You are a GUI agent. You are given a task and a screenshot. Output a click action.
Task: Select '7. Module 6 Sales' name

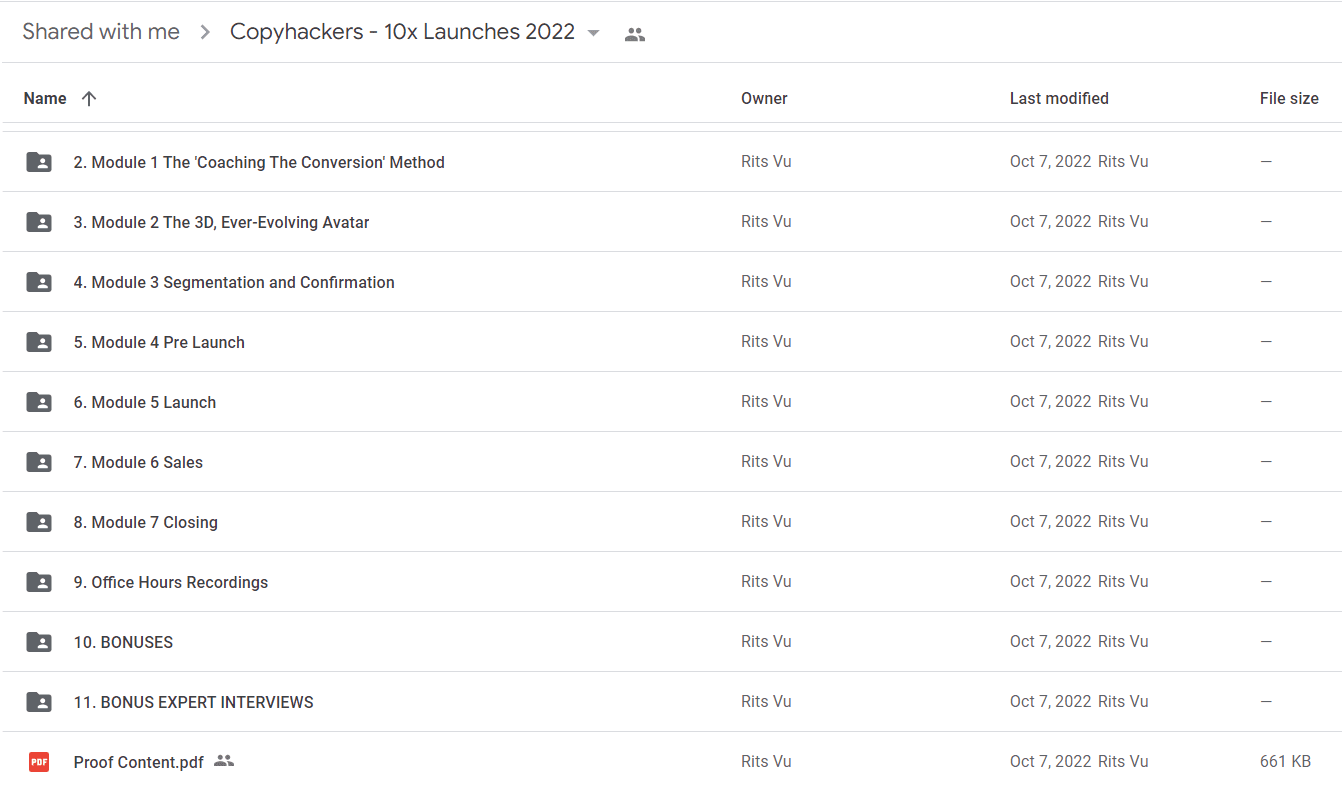coord(138,462)
